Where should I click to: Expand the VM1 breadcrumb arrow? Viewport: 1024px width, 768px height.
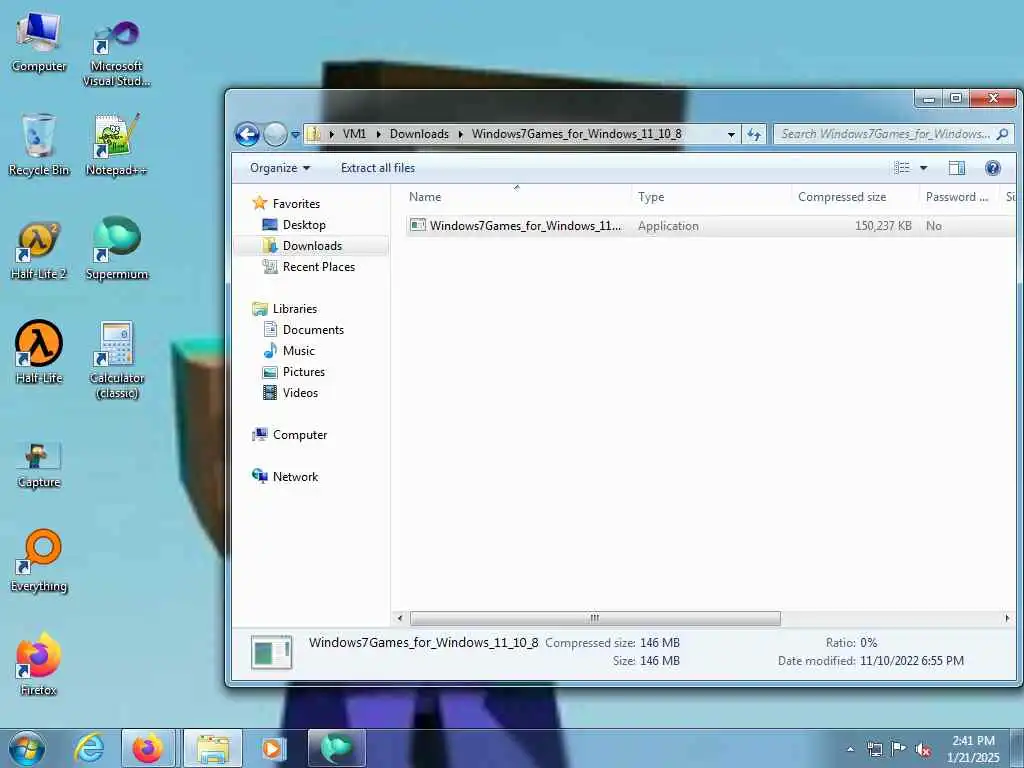tap(378, 134)
